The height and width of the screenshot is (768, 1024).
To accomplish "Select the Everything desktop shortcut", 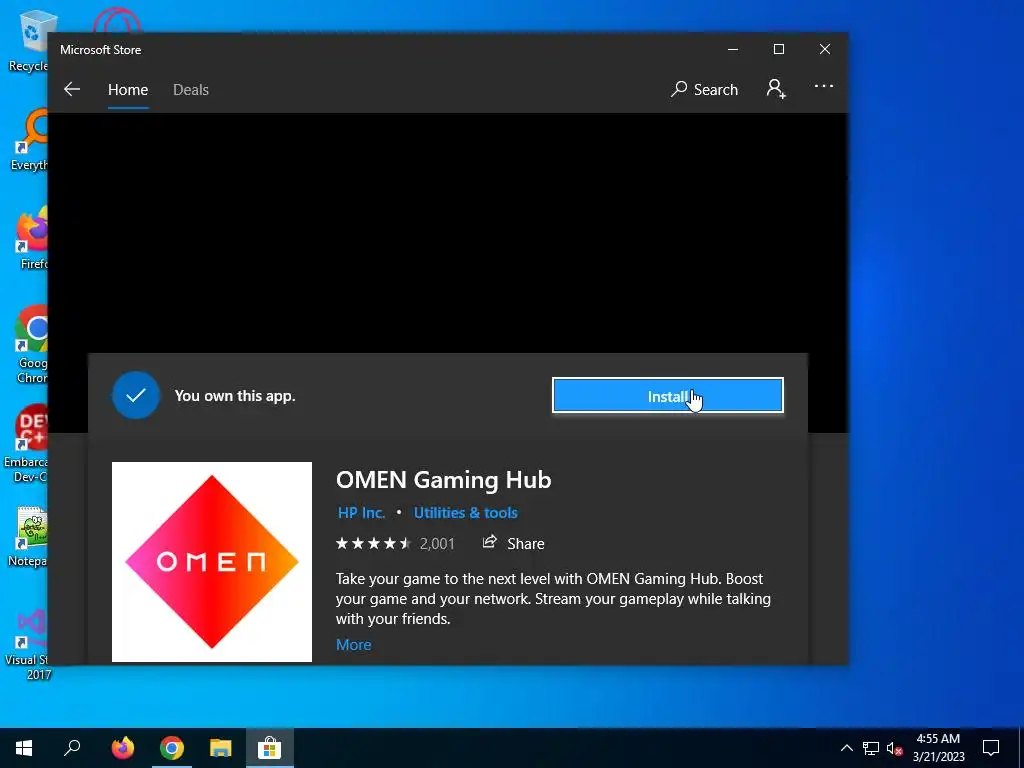I will [29, 140].
